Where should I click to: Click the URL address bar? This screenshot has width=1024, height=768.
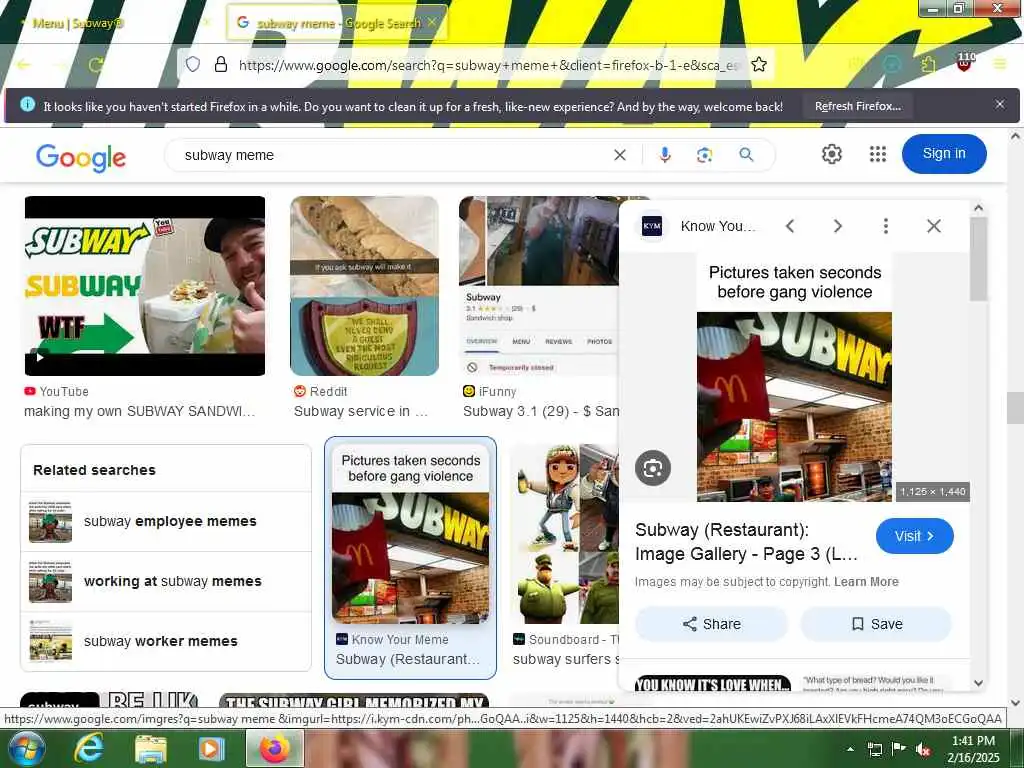pos(490,65)
